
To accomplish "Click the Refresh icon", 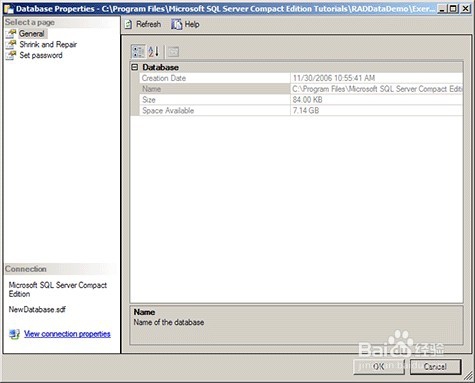I will click(128, 24).
